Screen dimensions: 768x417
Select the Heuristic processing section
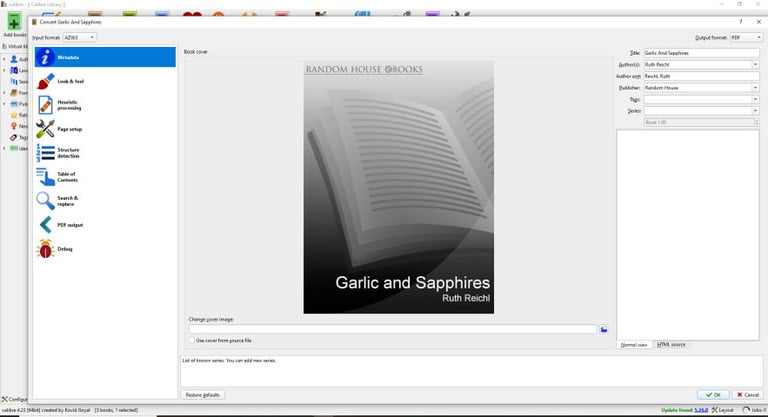pos(70,104)
